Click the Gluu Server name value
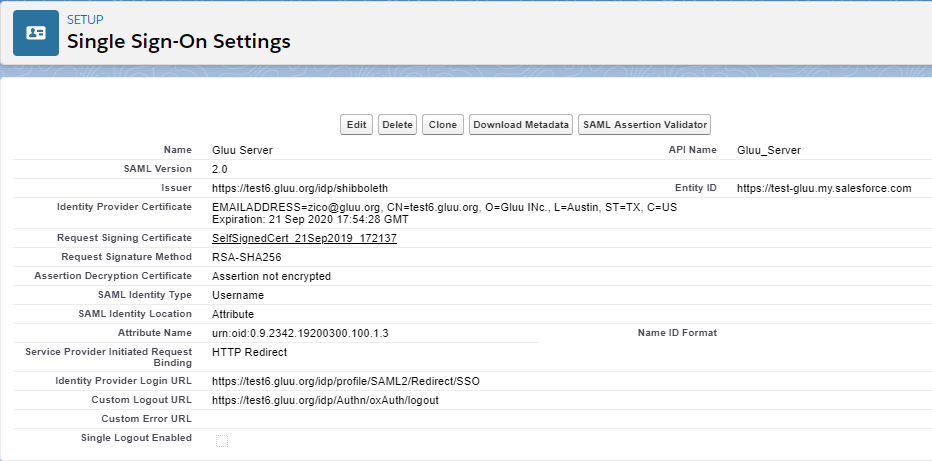This screenshot has height=461, width=932. pyautogui.click(x=242, y=150)
